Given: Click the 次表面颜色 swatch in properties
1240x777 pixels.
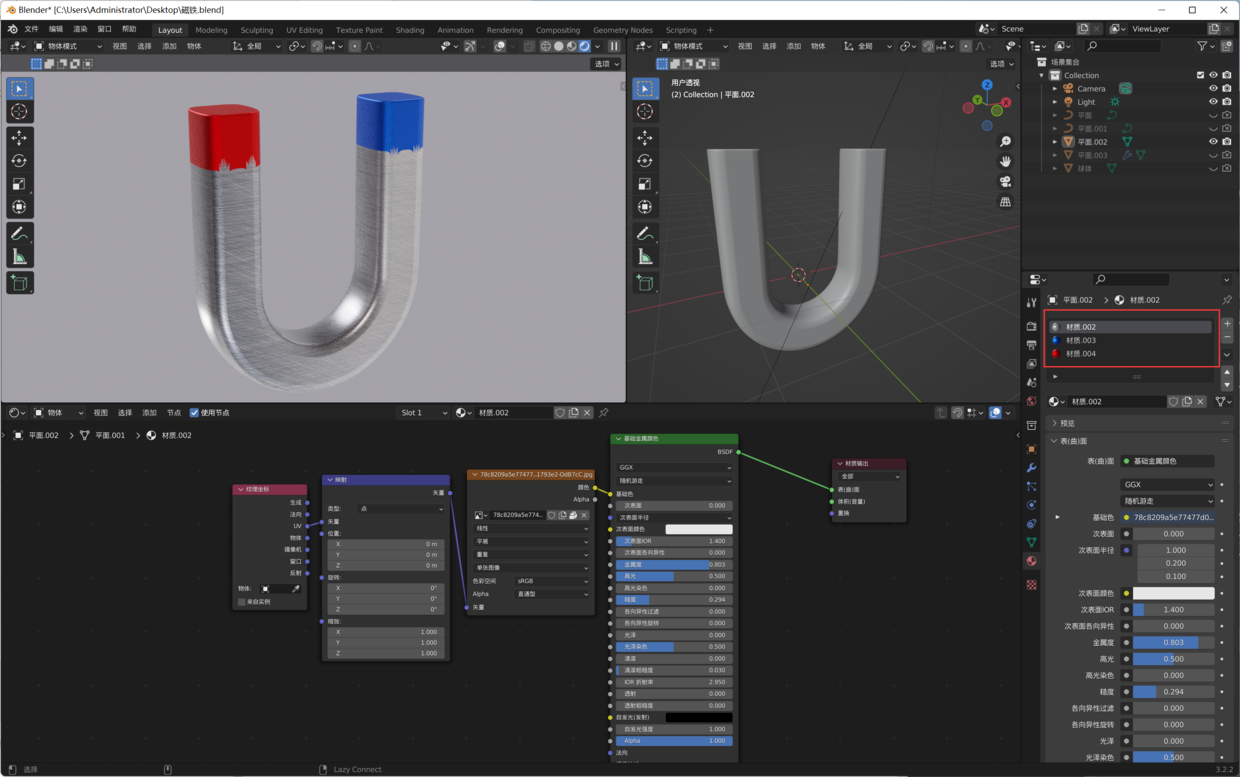Looking at the screenshot, I should coord(1174,593).
